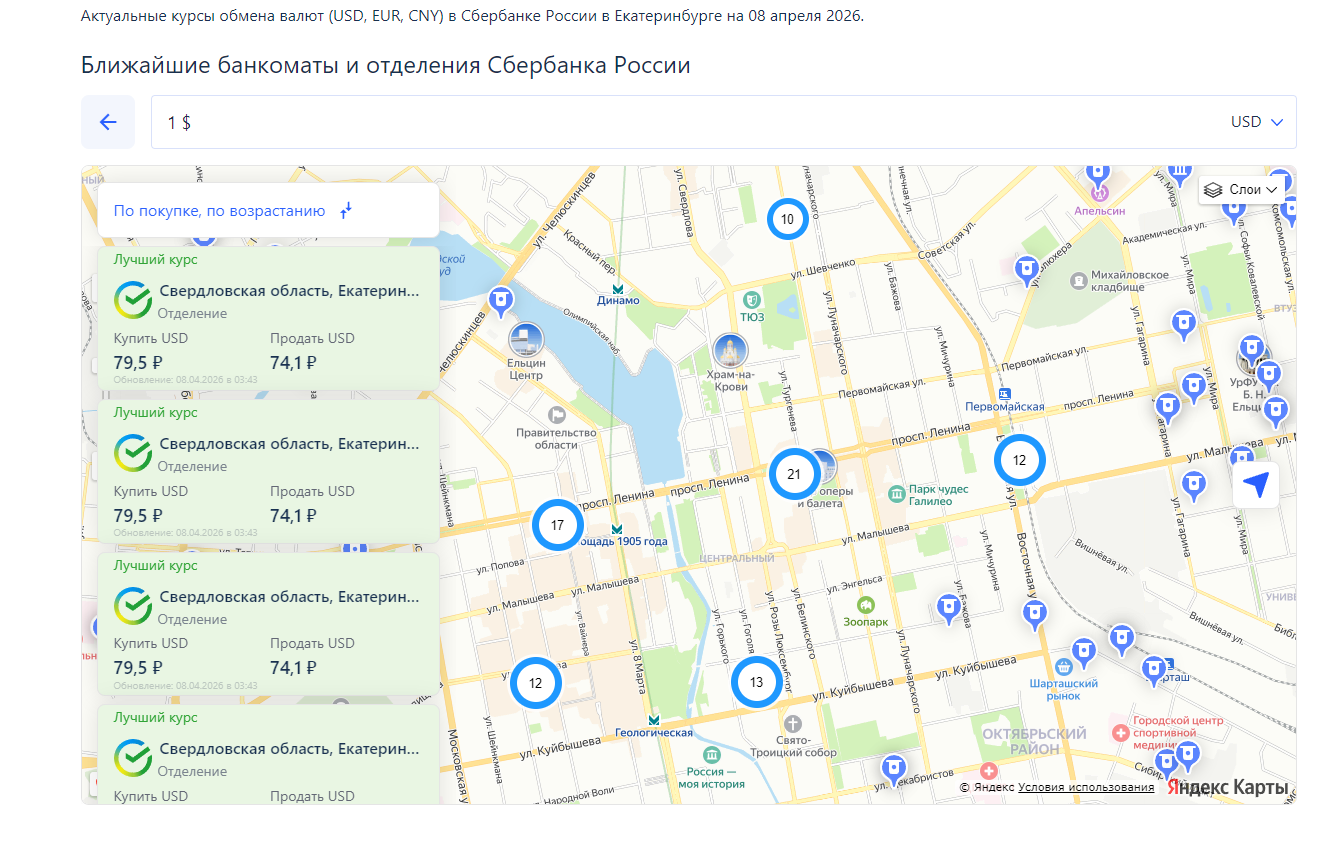
Task: Click the Динамо metro station icon
Action: (x=618, y=287)
